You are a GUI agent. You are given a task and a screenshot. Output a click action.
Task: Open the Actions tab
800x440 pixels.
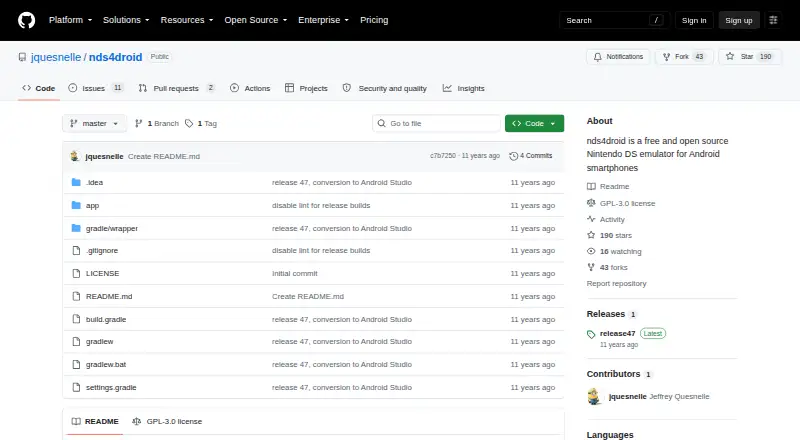(x=250, y=88)
